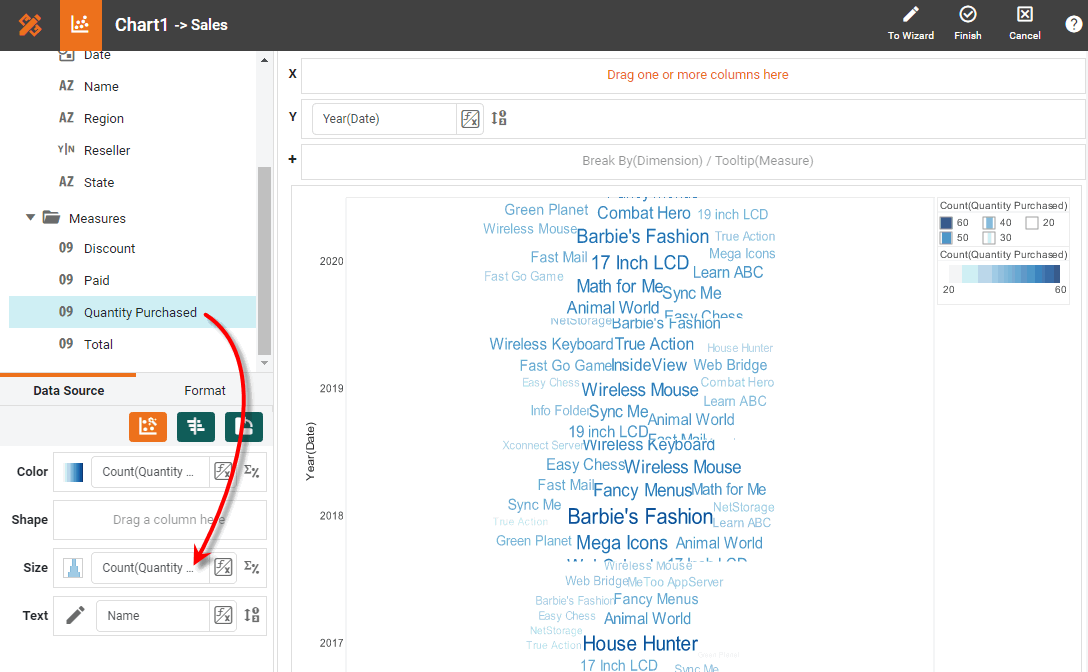Click sort icon next to Year(Date) field
The height and width of the screenshot is (672, 1088).
499,118
